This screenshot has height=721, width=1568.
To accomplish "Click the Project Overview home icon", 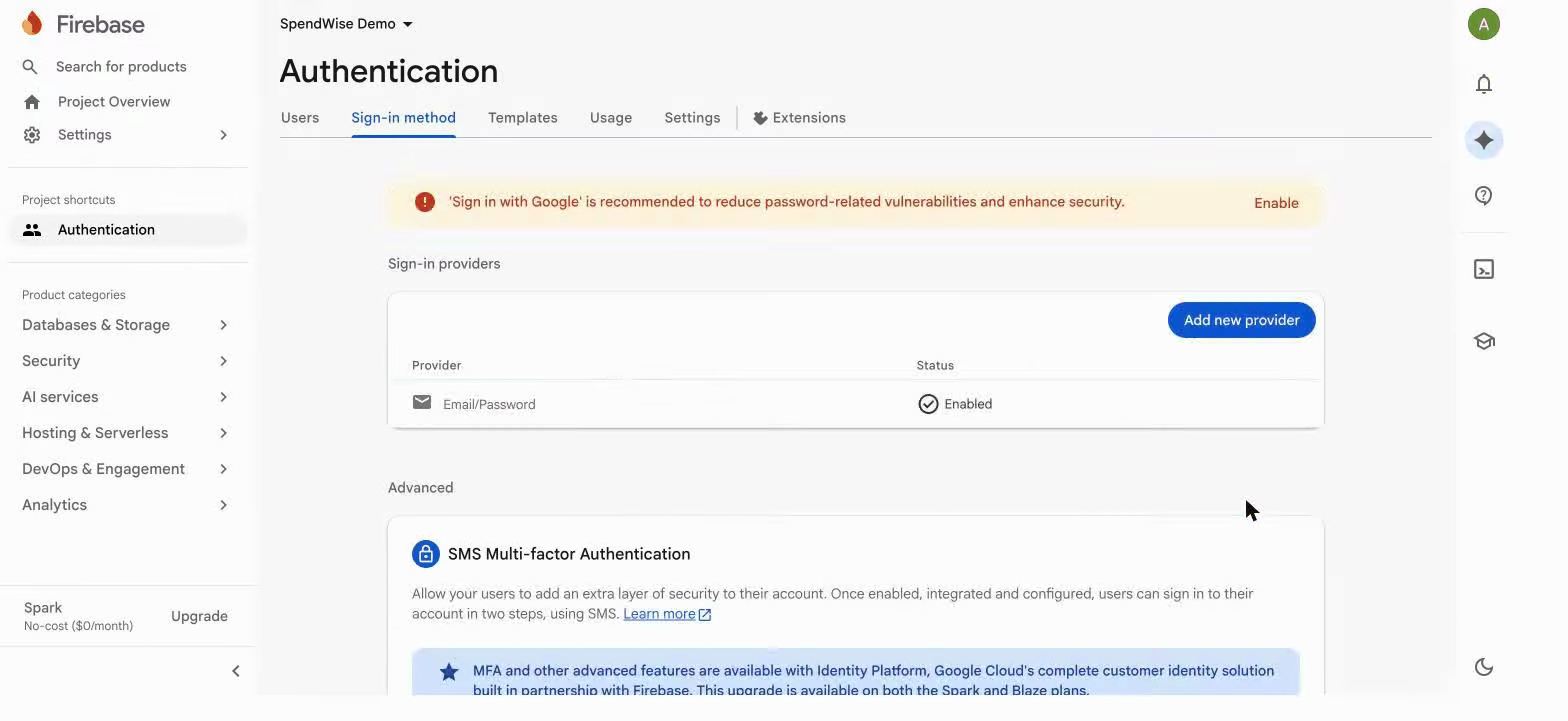I will [x=32, y=102].
